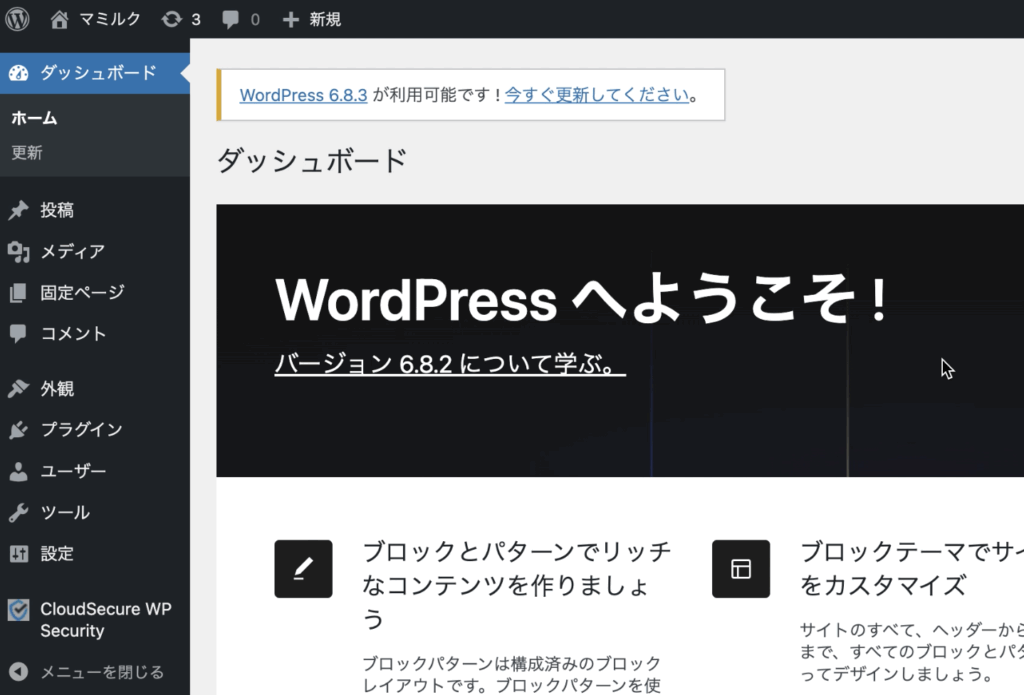Click the 設定 settings sliders icon

pos(18,553)
